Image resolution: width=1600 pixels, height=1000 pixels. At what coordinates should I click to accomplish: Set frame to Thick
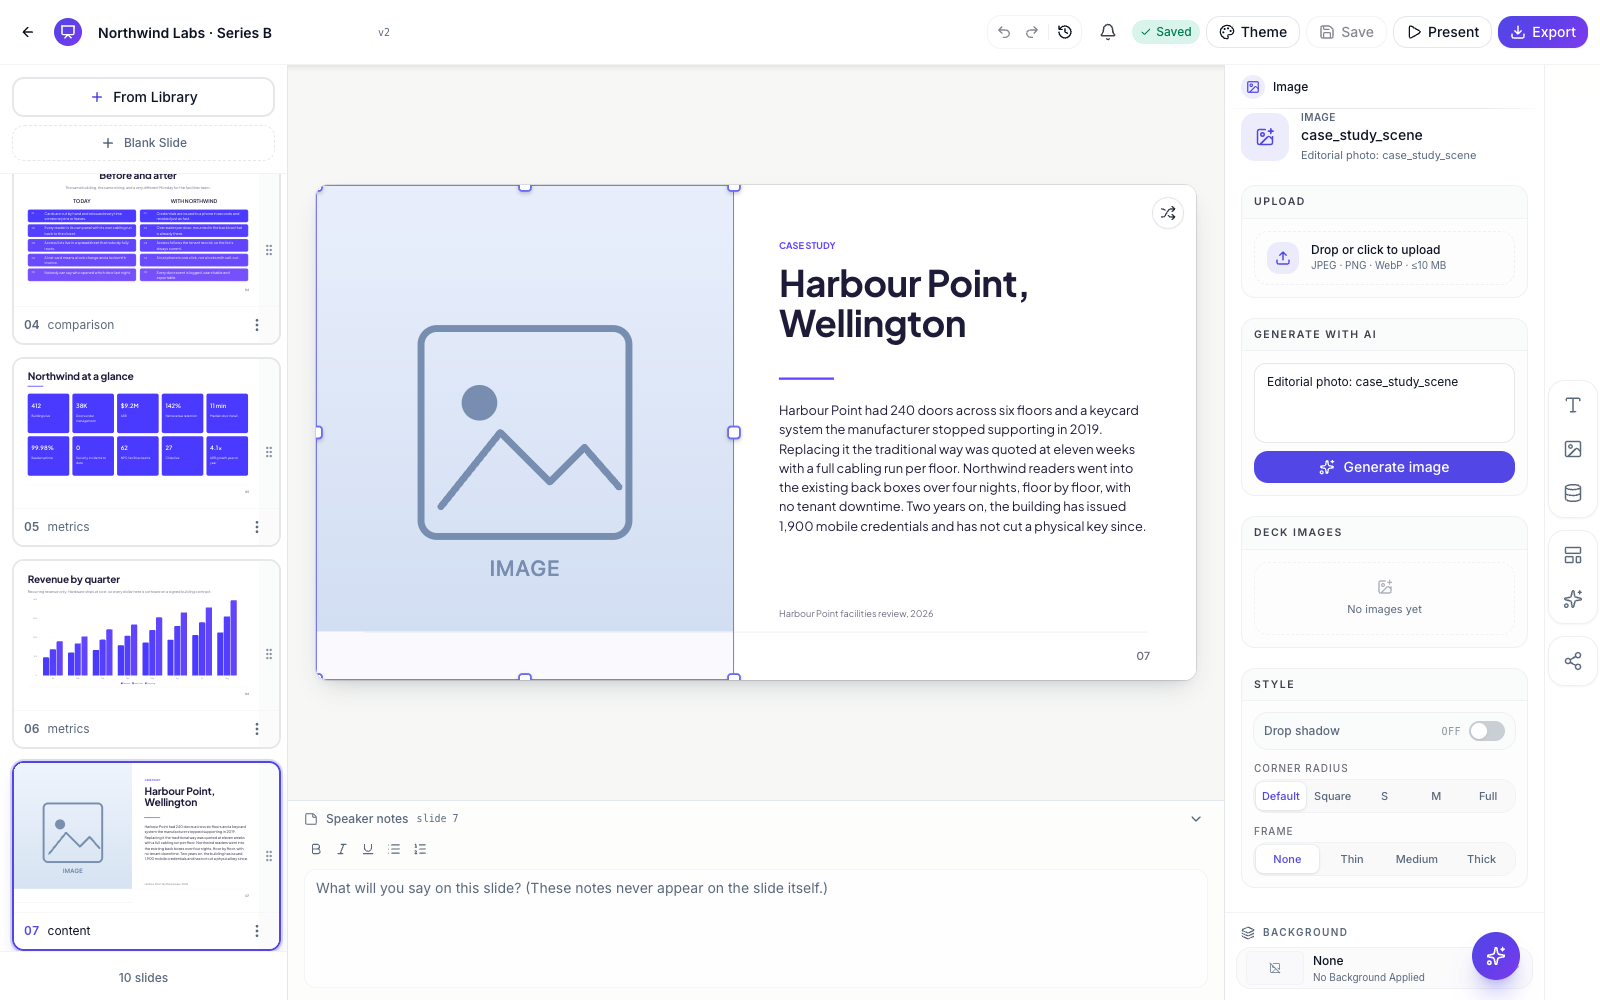[x=1482, y=859]
